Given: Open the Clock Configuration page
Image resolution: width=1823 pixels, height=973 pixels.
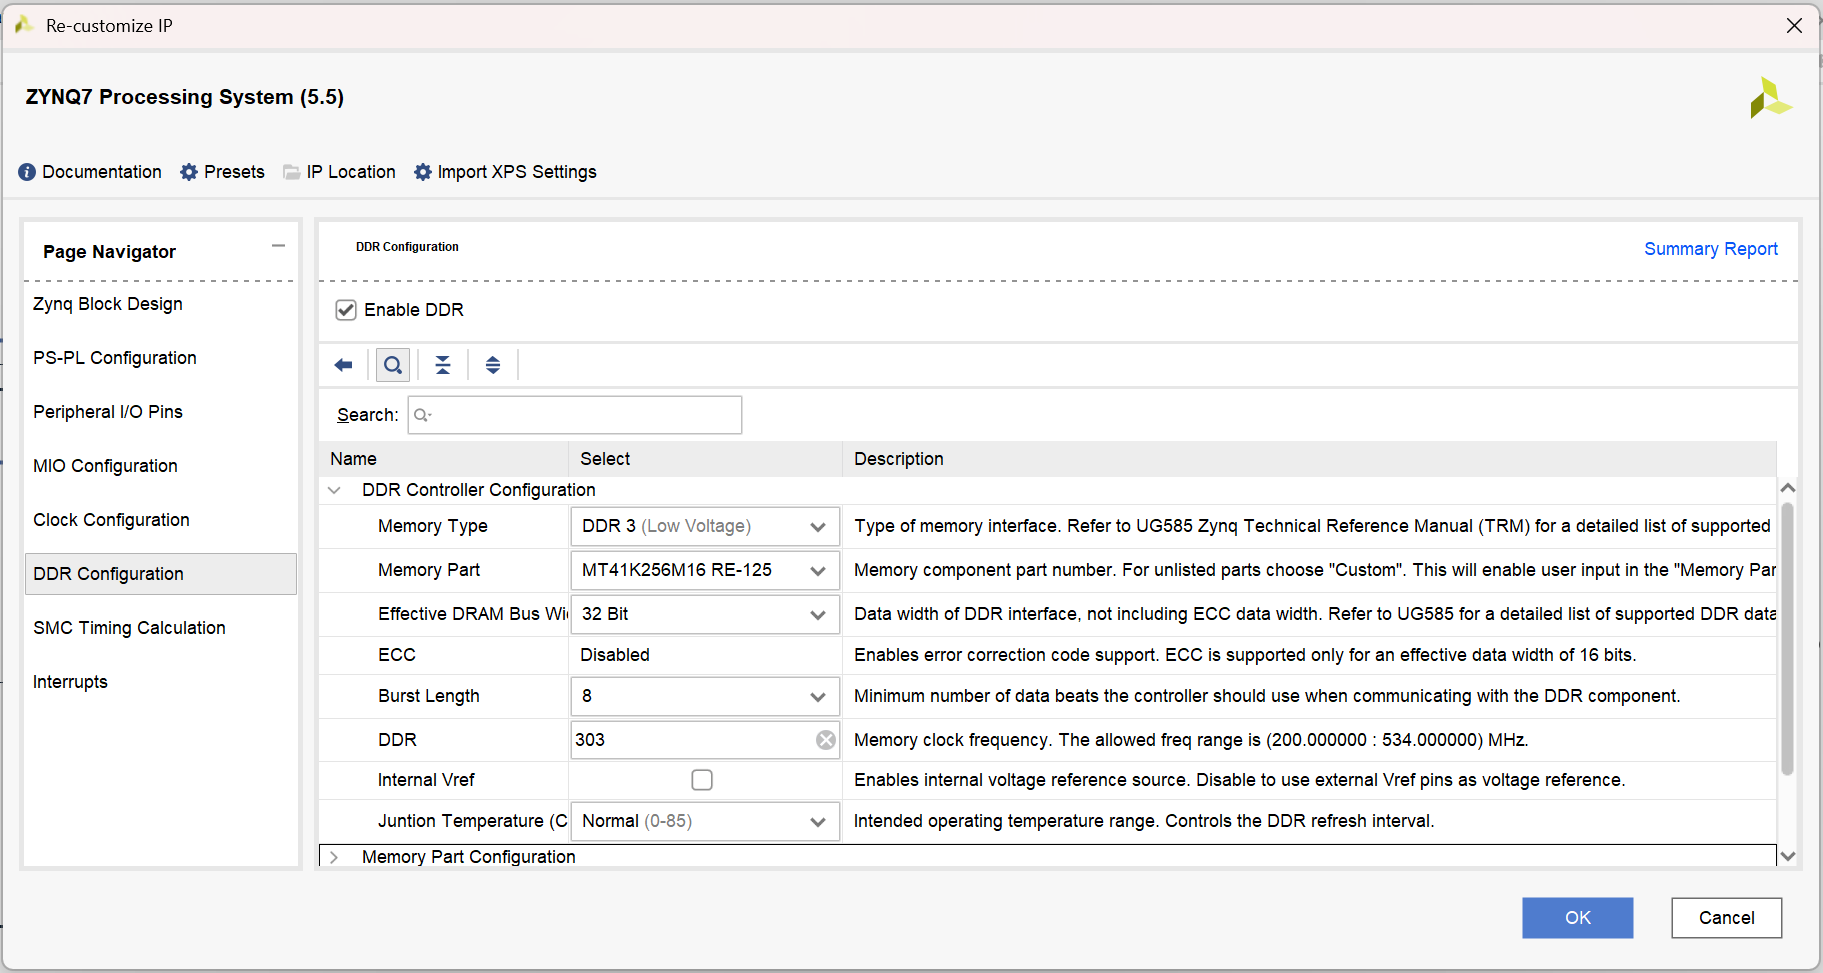Looking at the screenshot, I should point(111,520).
